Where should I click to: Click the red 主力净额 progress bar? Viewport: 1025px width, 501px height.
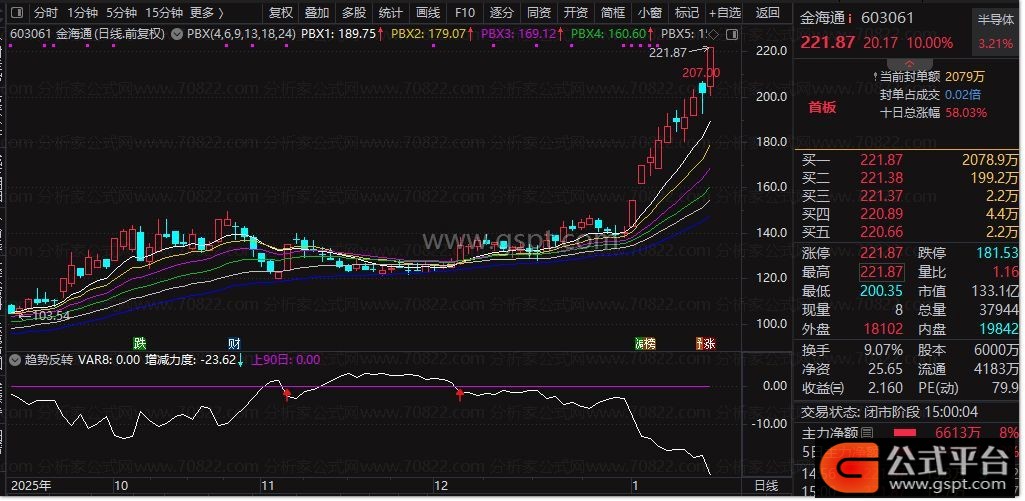point(904,433)
